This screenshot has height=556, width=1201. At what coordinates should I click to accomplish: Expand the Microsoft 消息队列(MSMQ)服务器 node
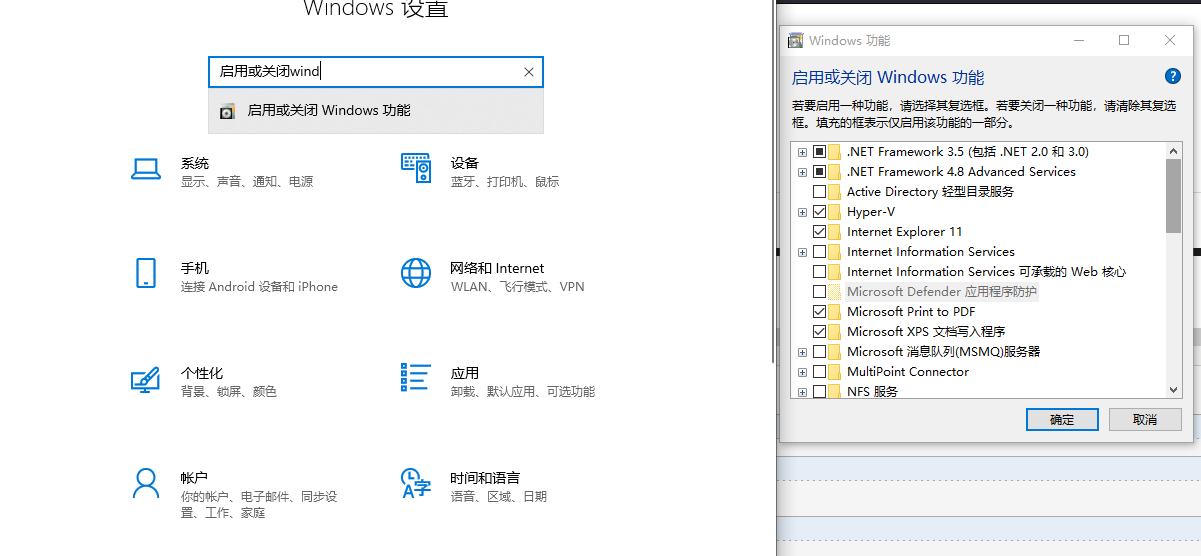point(802,352)
